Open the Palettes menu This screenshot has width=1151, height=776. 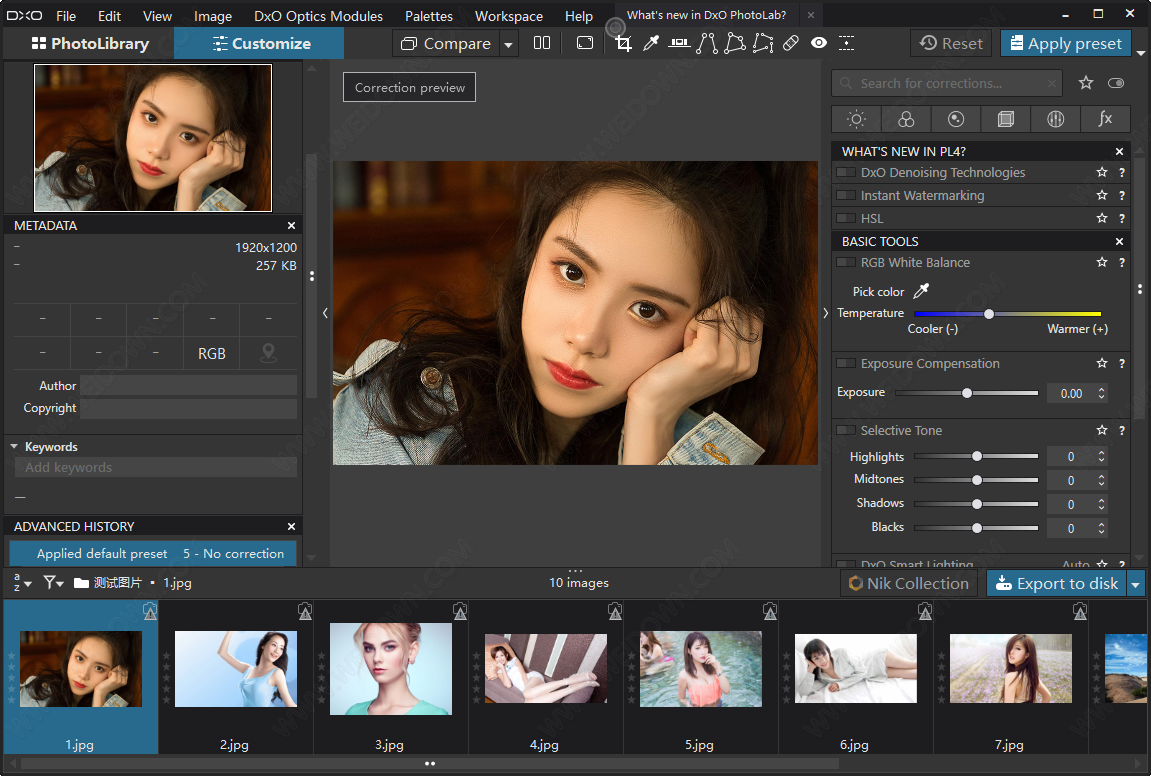point(427,16)
